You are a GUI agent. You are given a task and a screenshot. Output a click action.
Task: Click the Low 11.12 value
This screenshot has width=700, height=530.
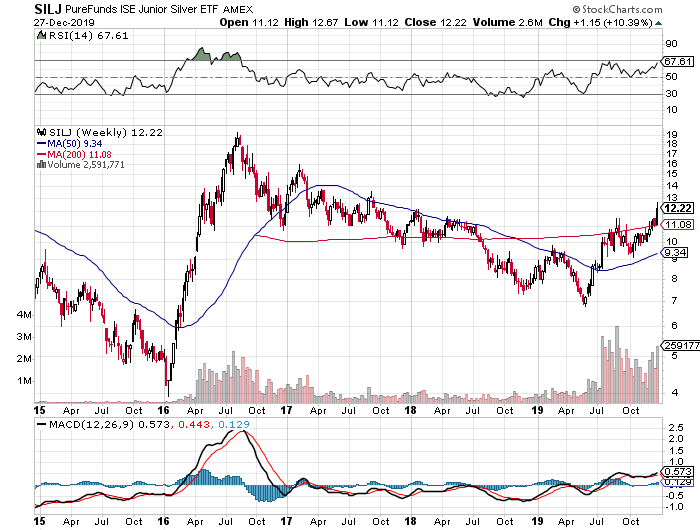point(371,22)
